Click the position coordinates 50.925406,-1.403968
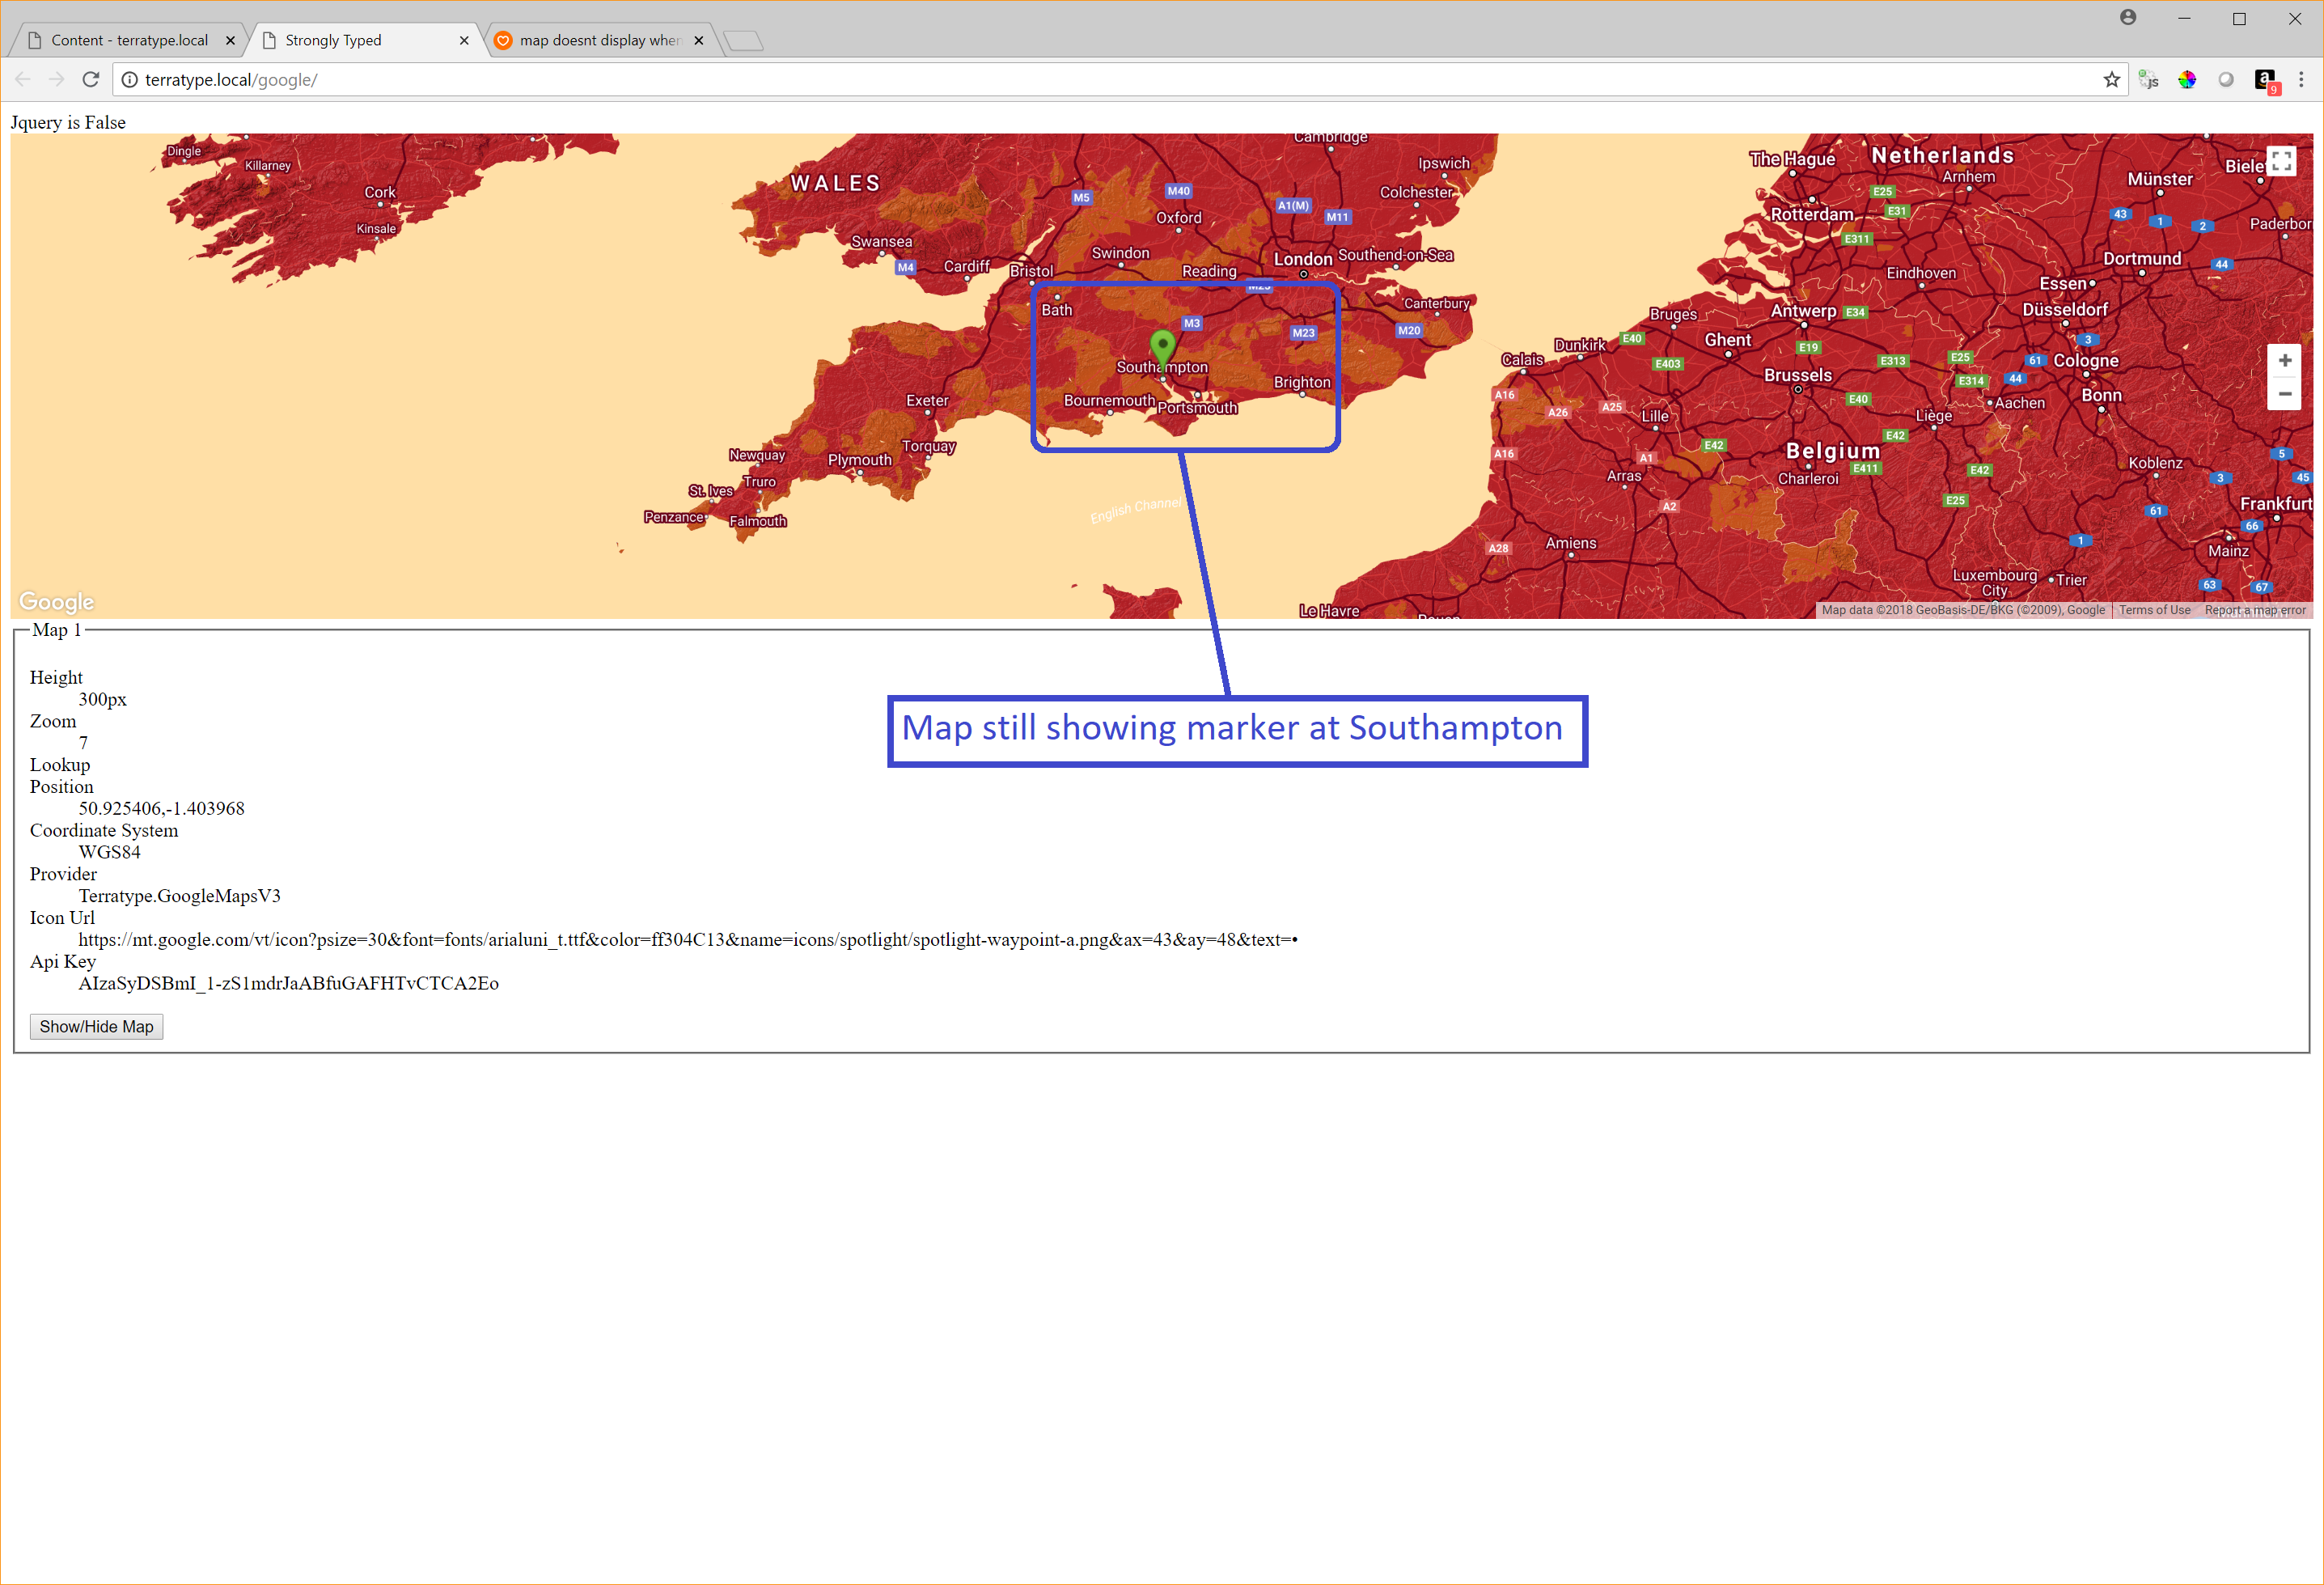Viewport: 2324px width, 1585px height. 161,809
